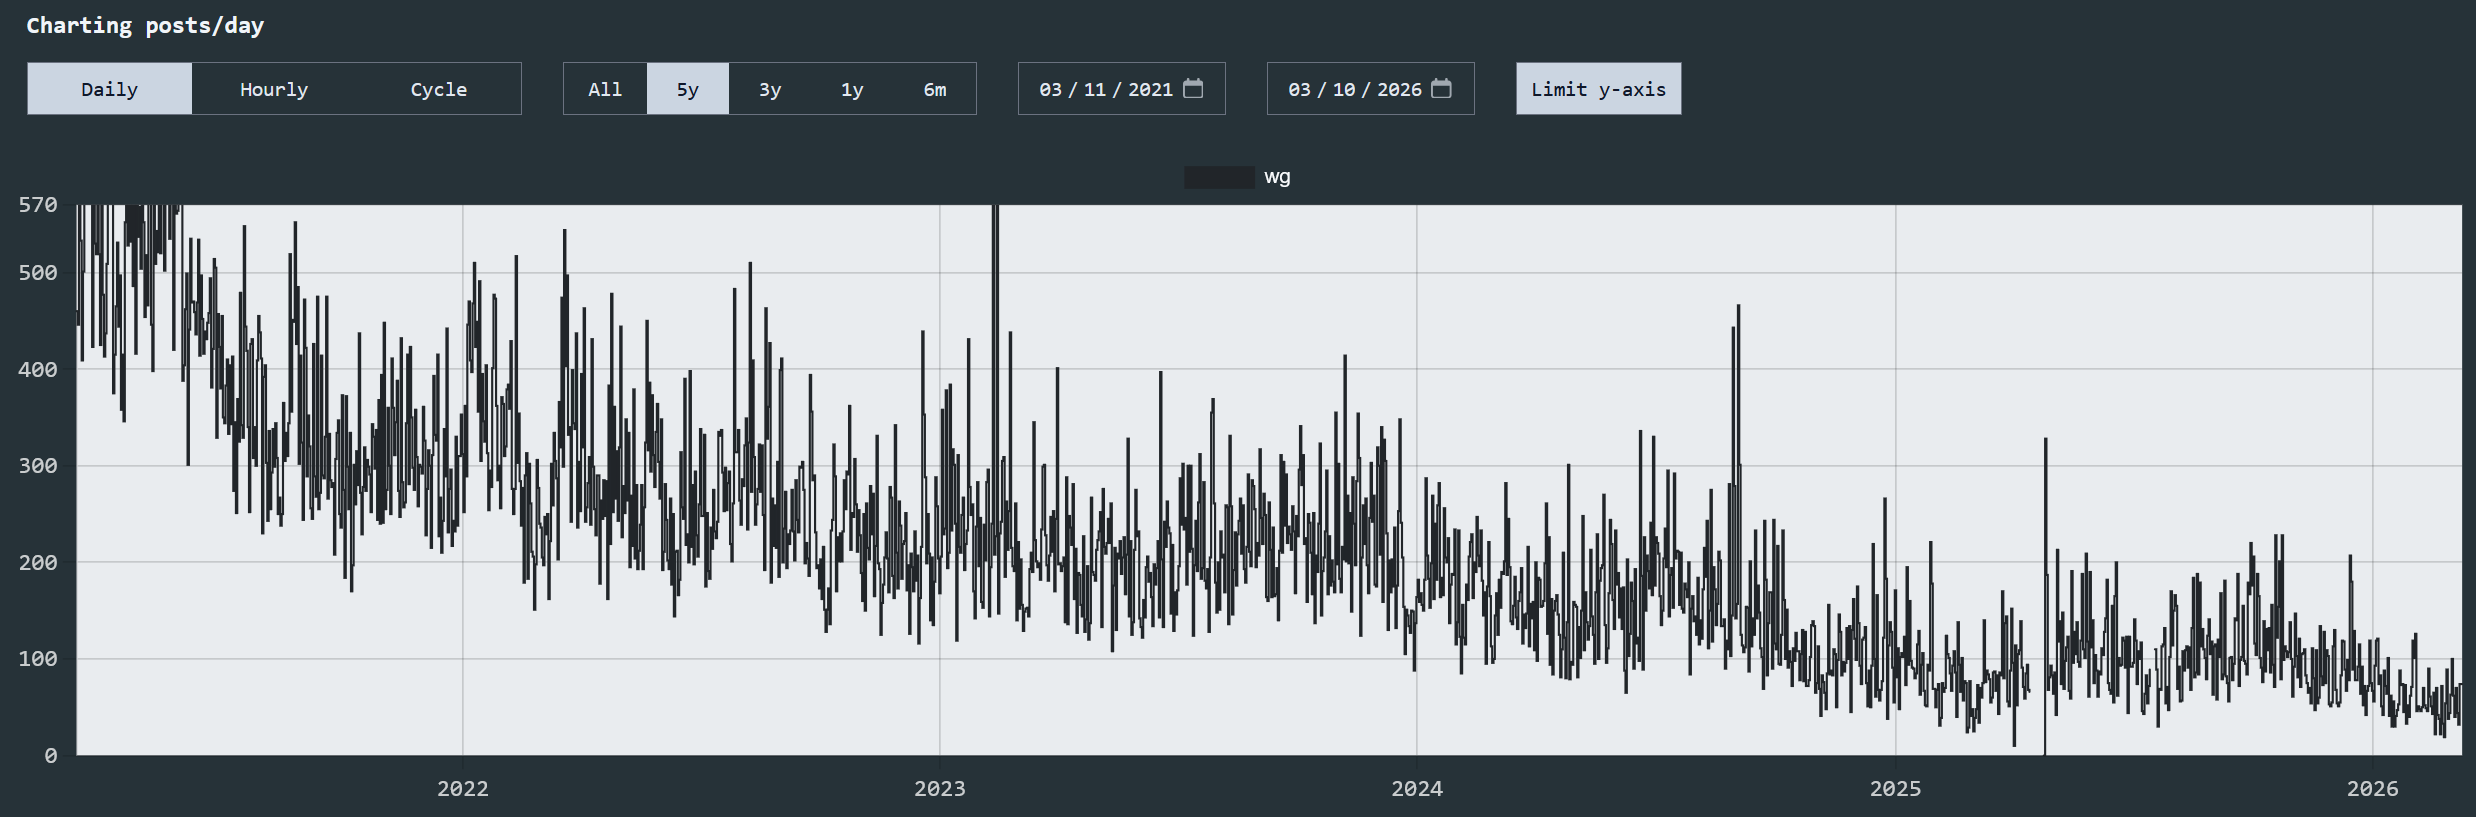This screenshot has height=817, width=2476.
Task: Click the 0 y-axis label
Action: tap(51, 756)
